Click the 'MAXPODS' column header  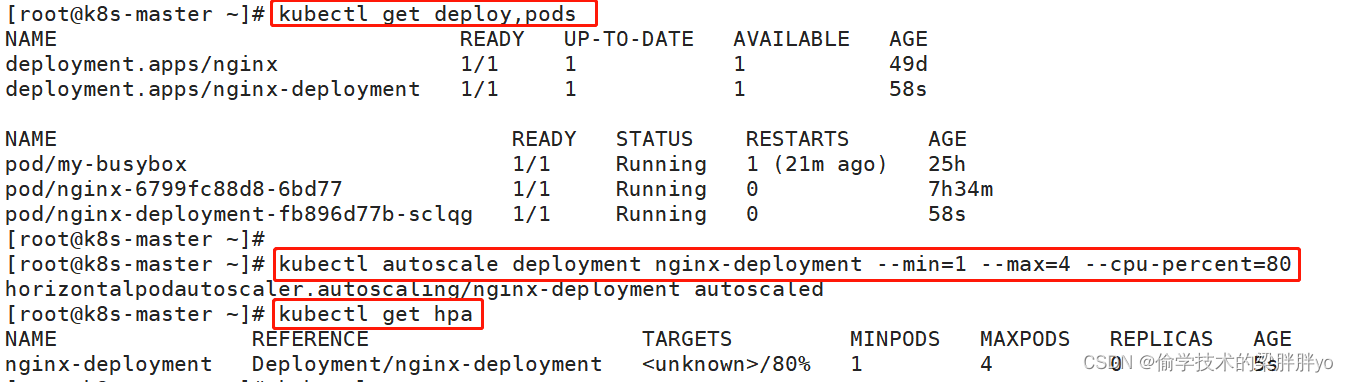click(x=1025, y=339)
